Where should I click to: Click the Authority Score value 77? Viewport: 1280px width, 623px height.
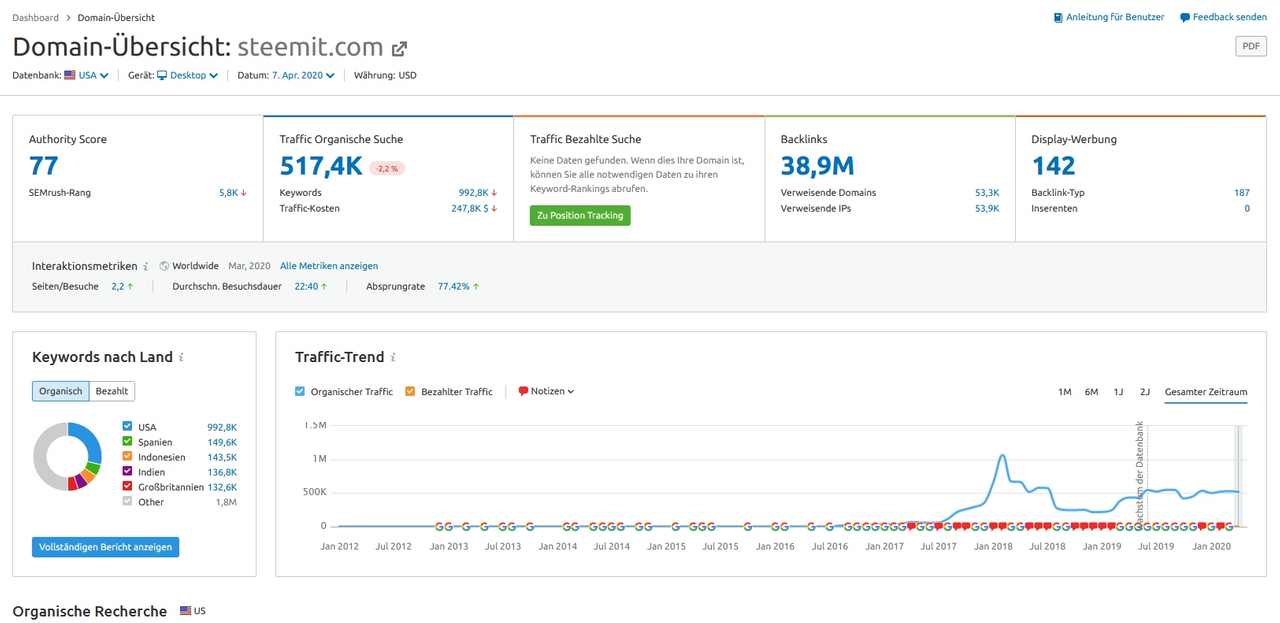[x=43, y=166]
